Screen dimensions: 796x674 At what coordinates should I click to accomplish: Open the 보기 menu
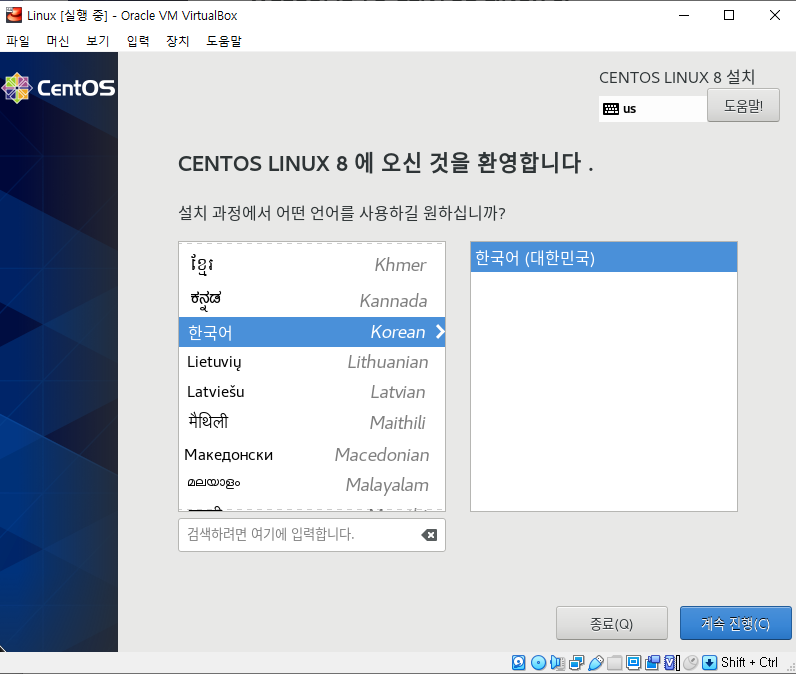97,41
